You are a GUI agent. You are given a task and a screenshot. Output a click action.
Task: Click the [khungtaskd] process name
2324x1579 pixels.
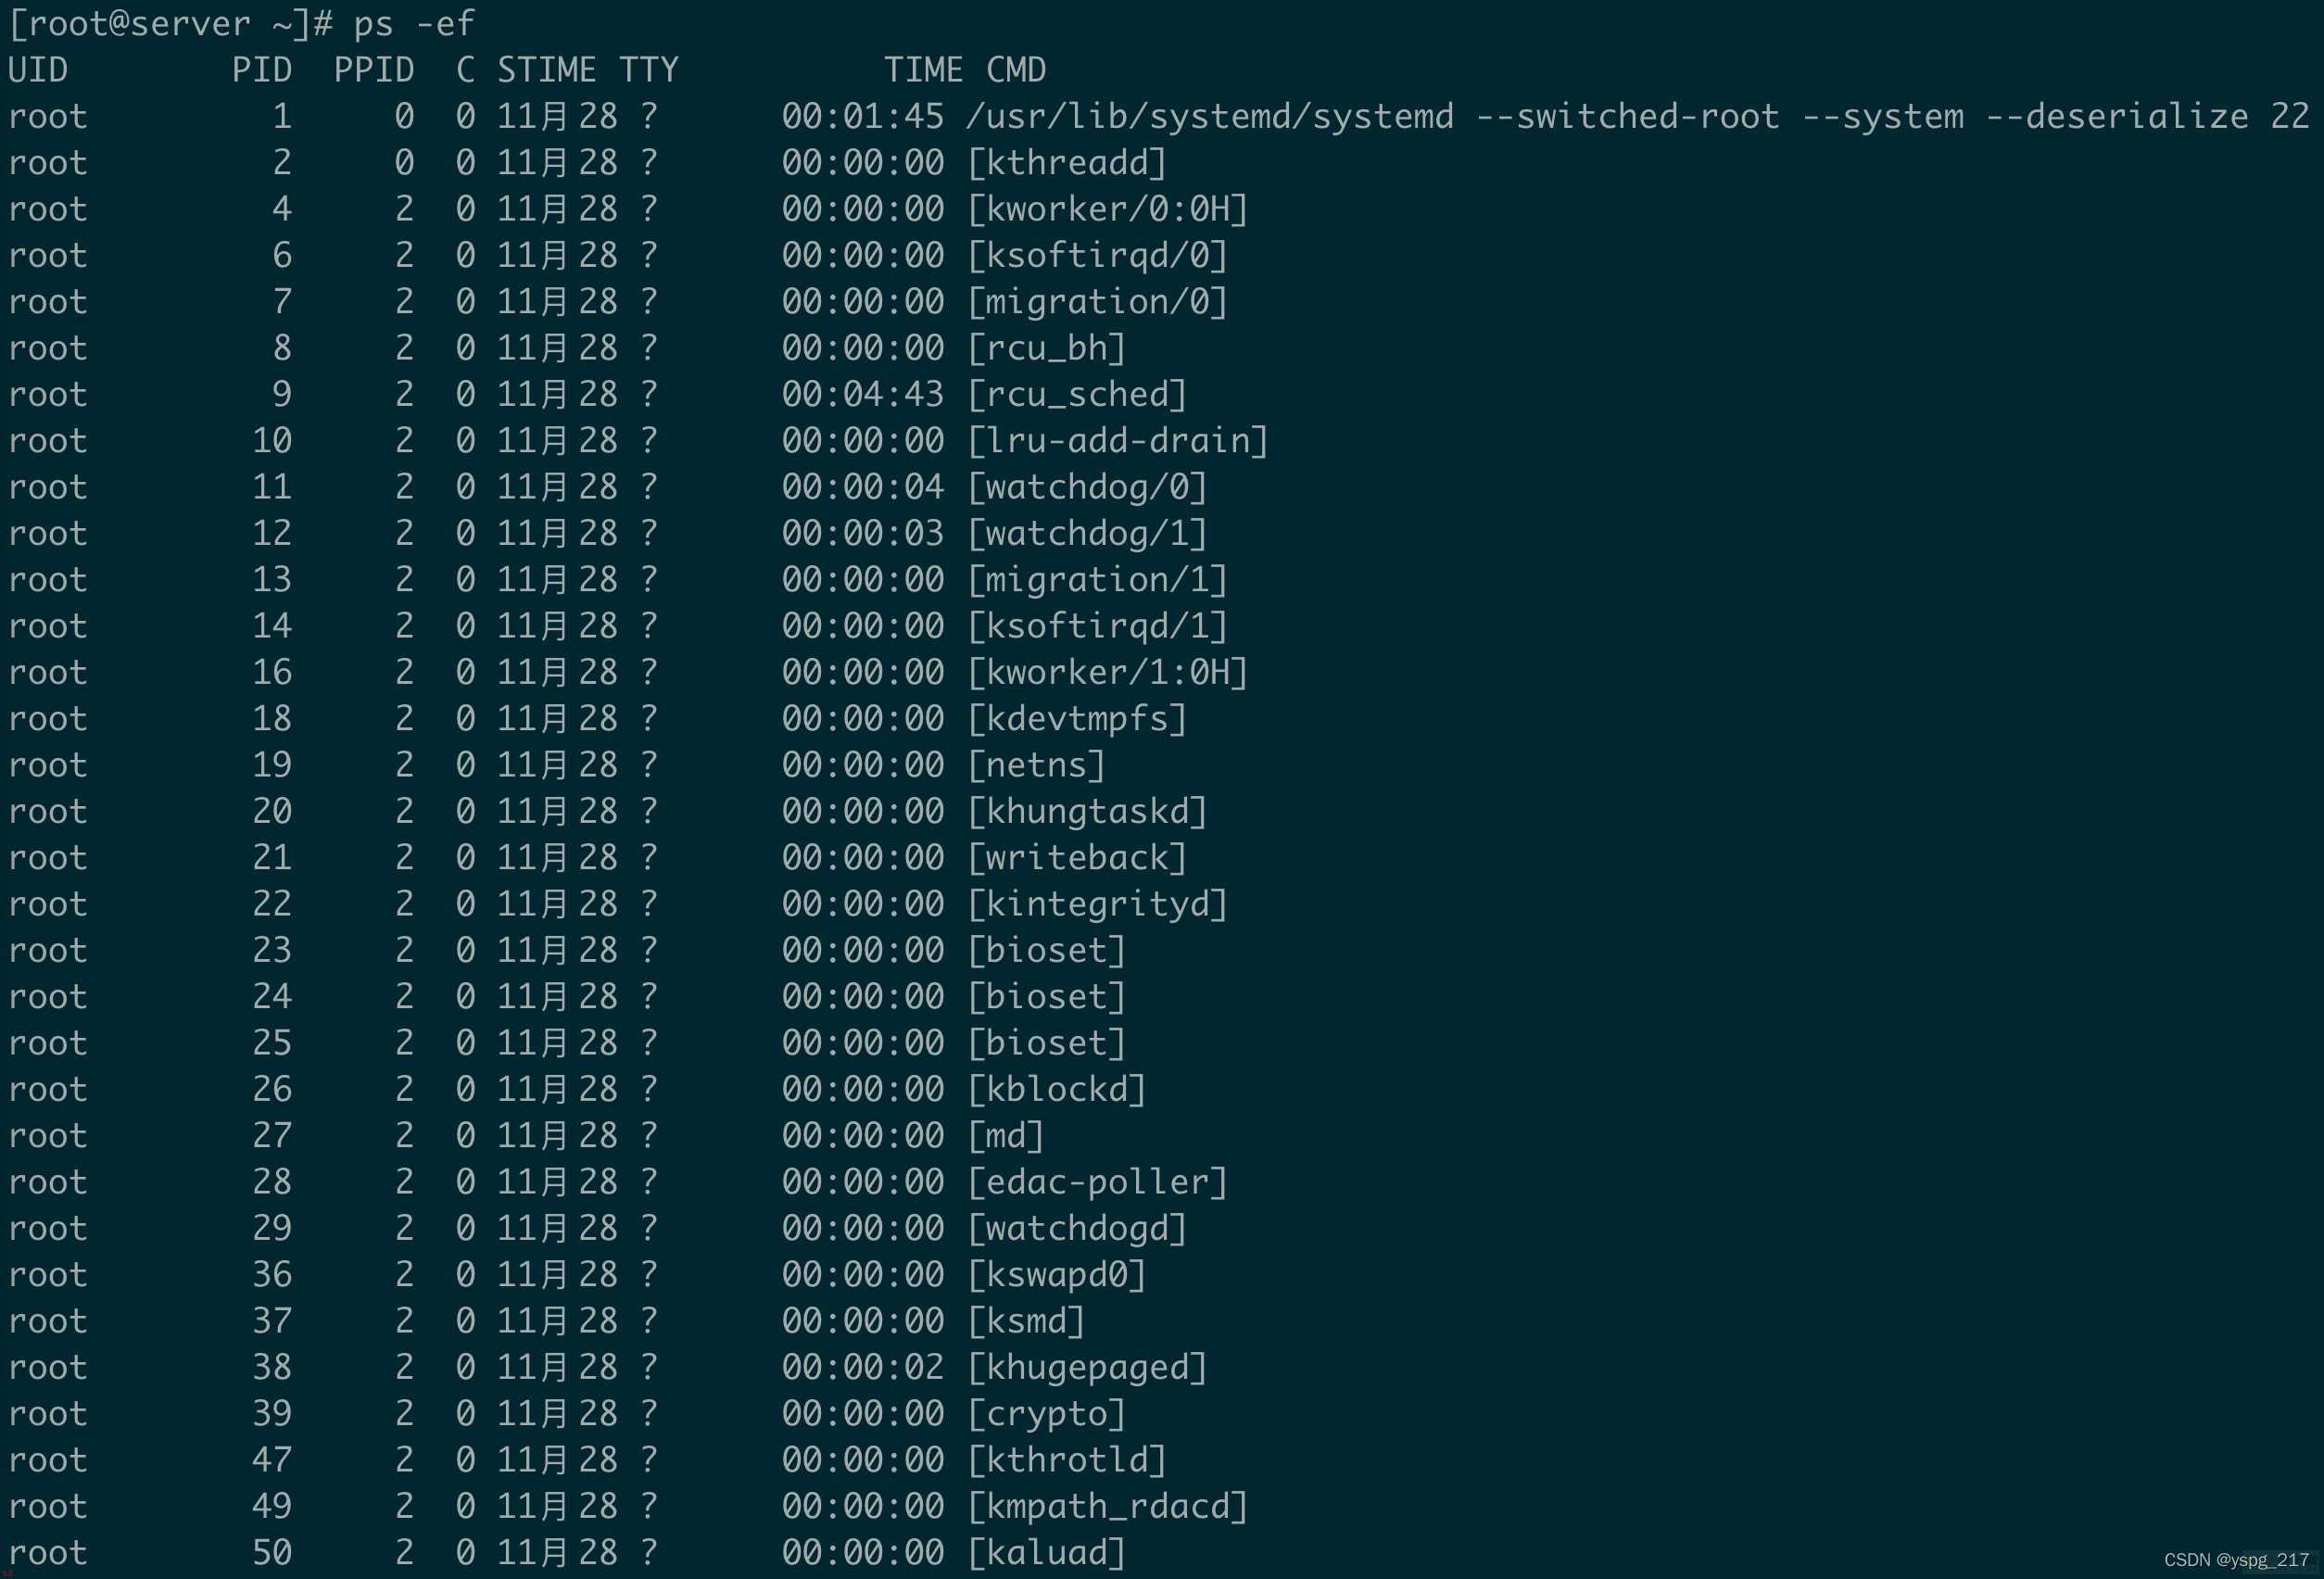[1087, 811]
